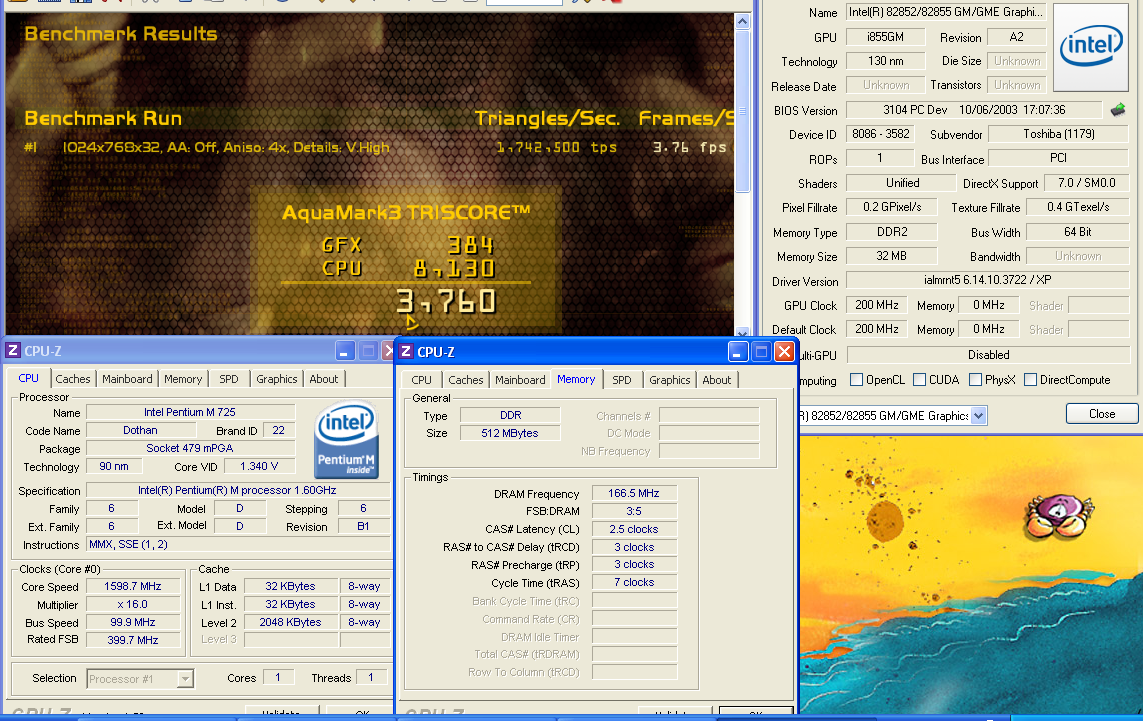The image size is (1143, 721).
Task: Open About tab in the CPU-Z processor window
Action: pyautogui.click(x=324, y=379)
